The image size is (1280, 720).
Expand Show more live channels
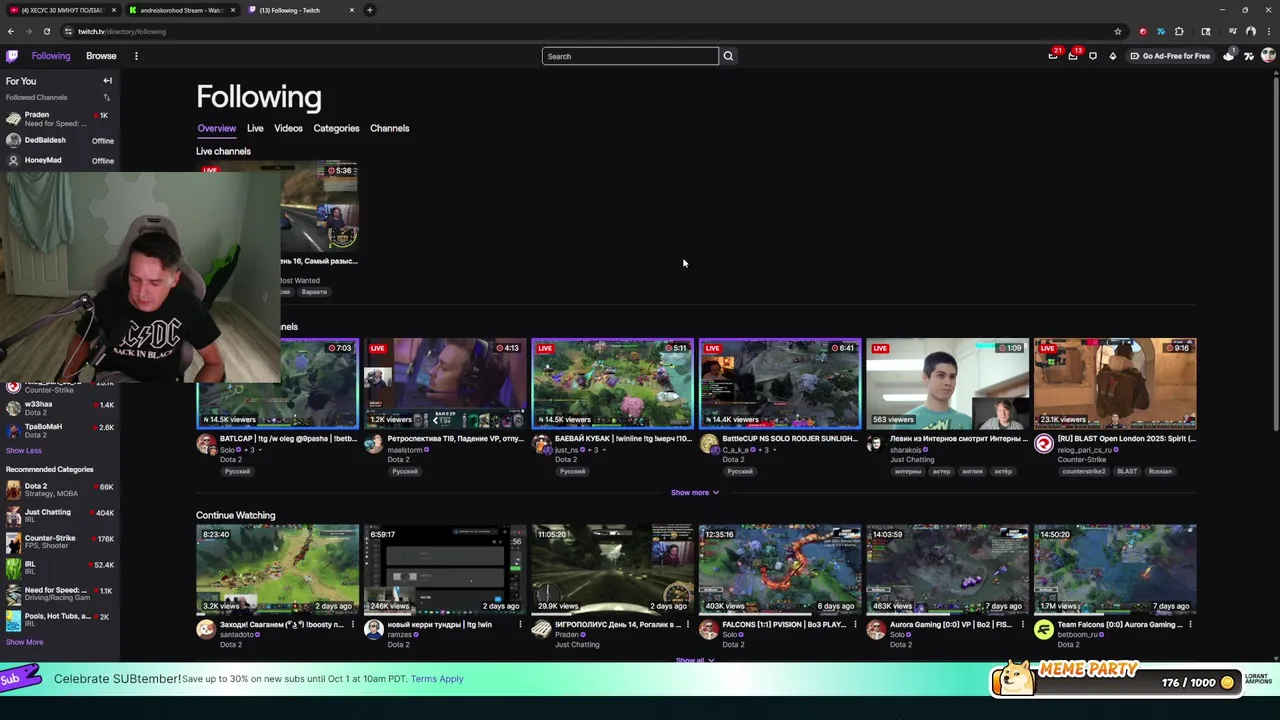coord(695,492)
